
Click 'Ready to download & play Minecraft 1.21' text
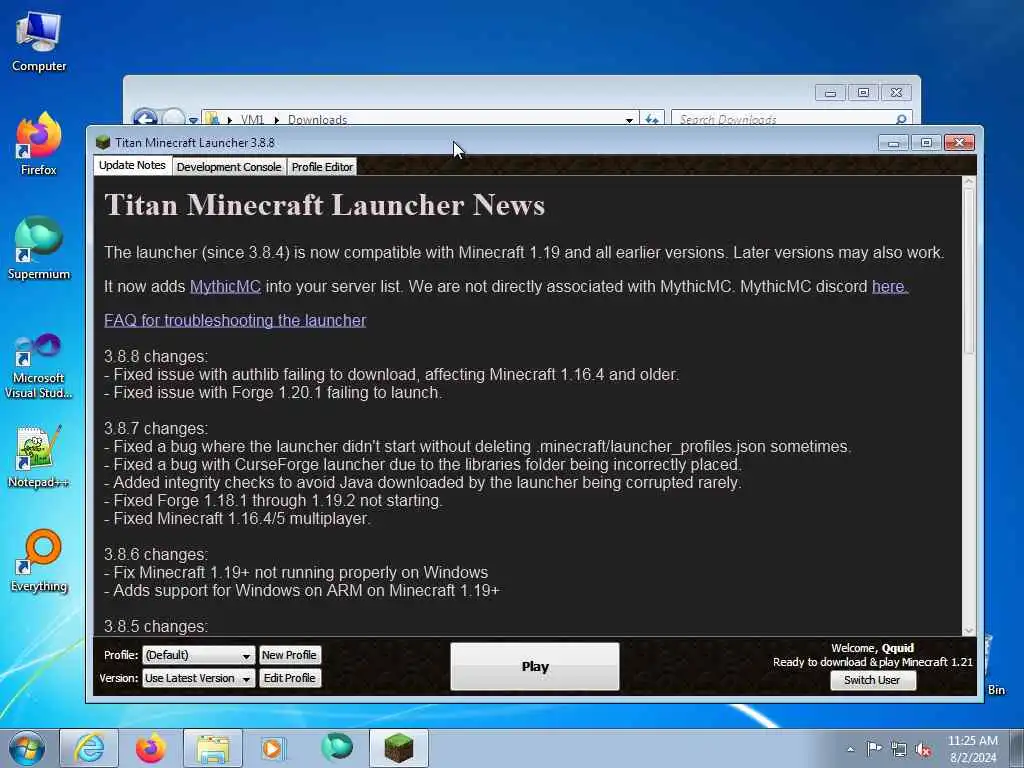(x=873, y=662)
